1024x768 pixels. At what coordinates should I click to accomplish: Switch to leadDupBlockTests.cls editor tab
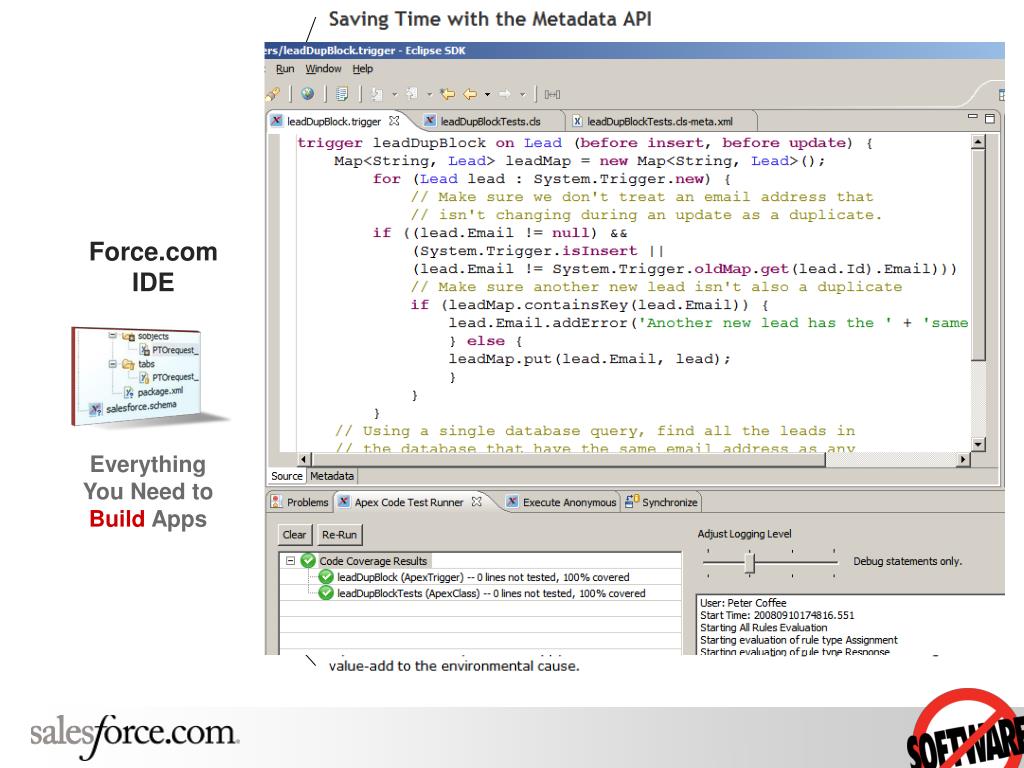click(x=490, y=121)
